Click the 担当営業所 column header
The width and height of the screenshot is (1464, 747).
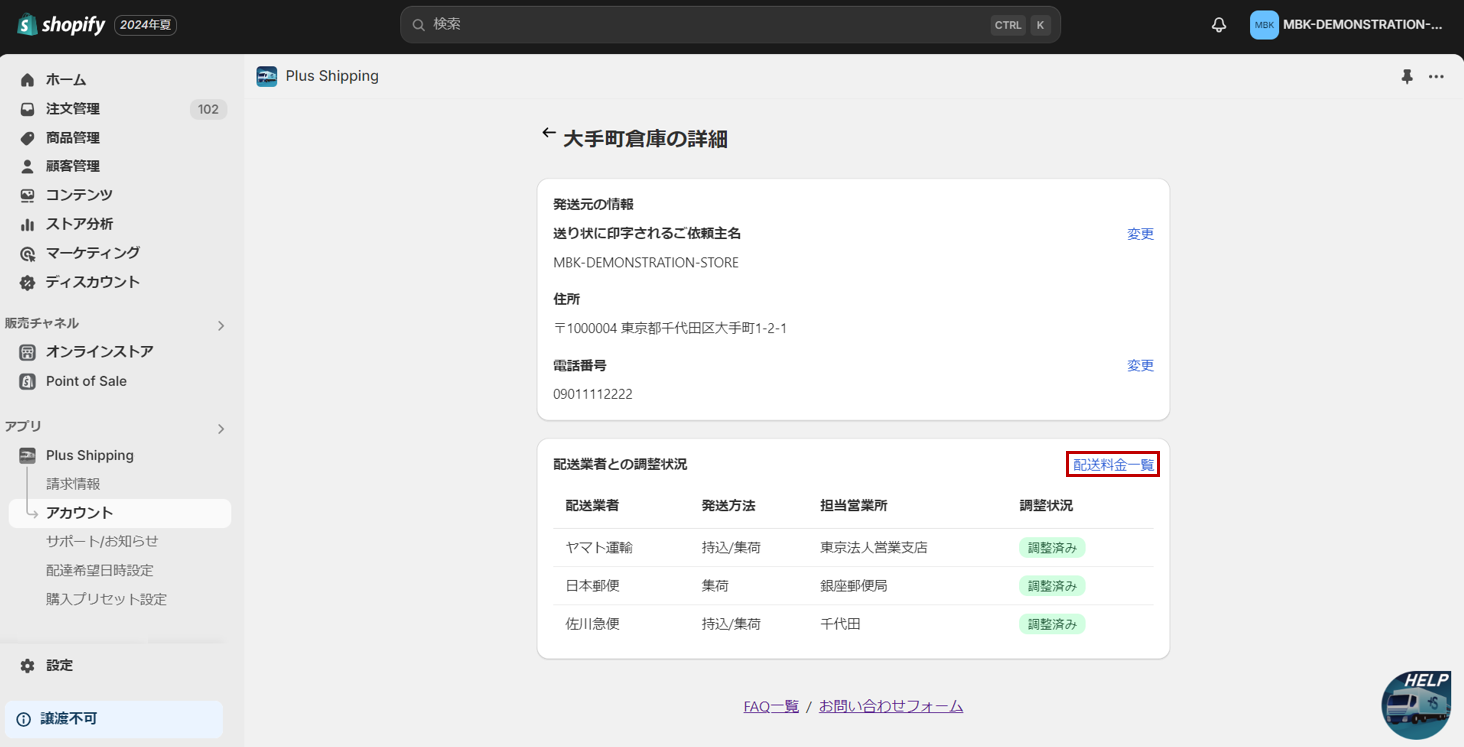click(x=854, y=505)
